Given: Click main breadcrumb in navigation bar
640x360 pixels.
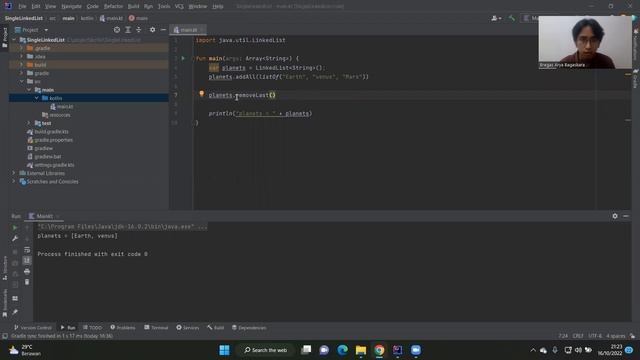Looking at the screenshot, I should 68,18.
